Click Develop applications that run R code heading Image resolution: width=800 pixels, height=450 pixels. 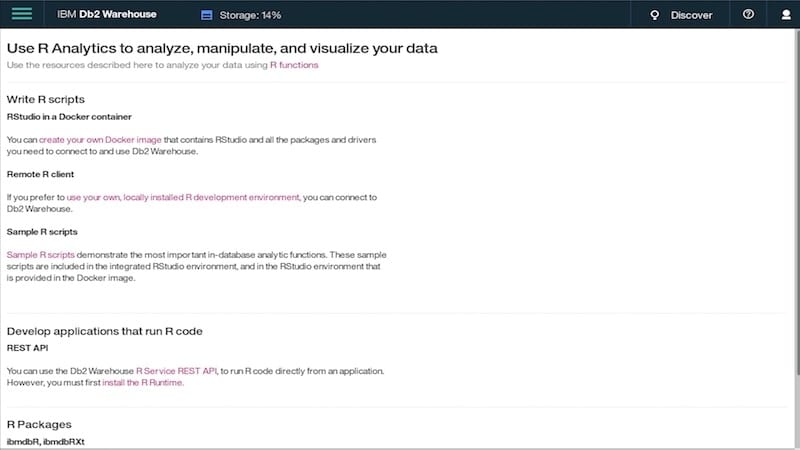pyautogui.click(x=105, y=331)
